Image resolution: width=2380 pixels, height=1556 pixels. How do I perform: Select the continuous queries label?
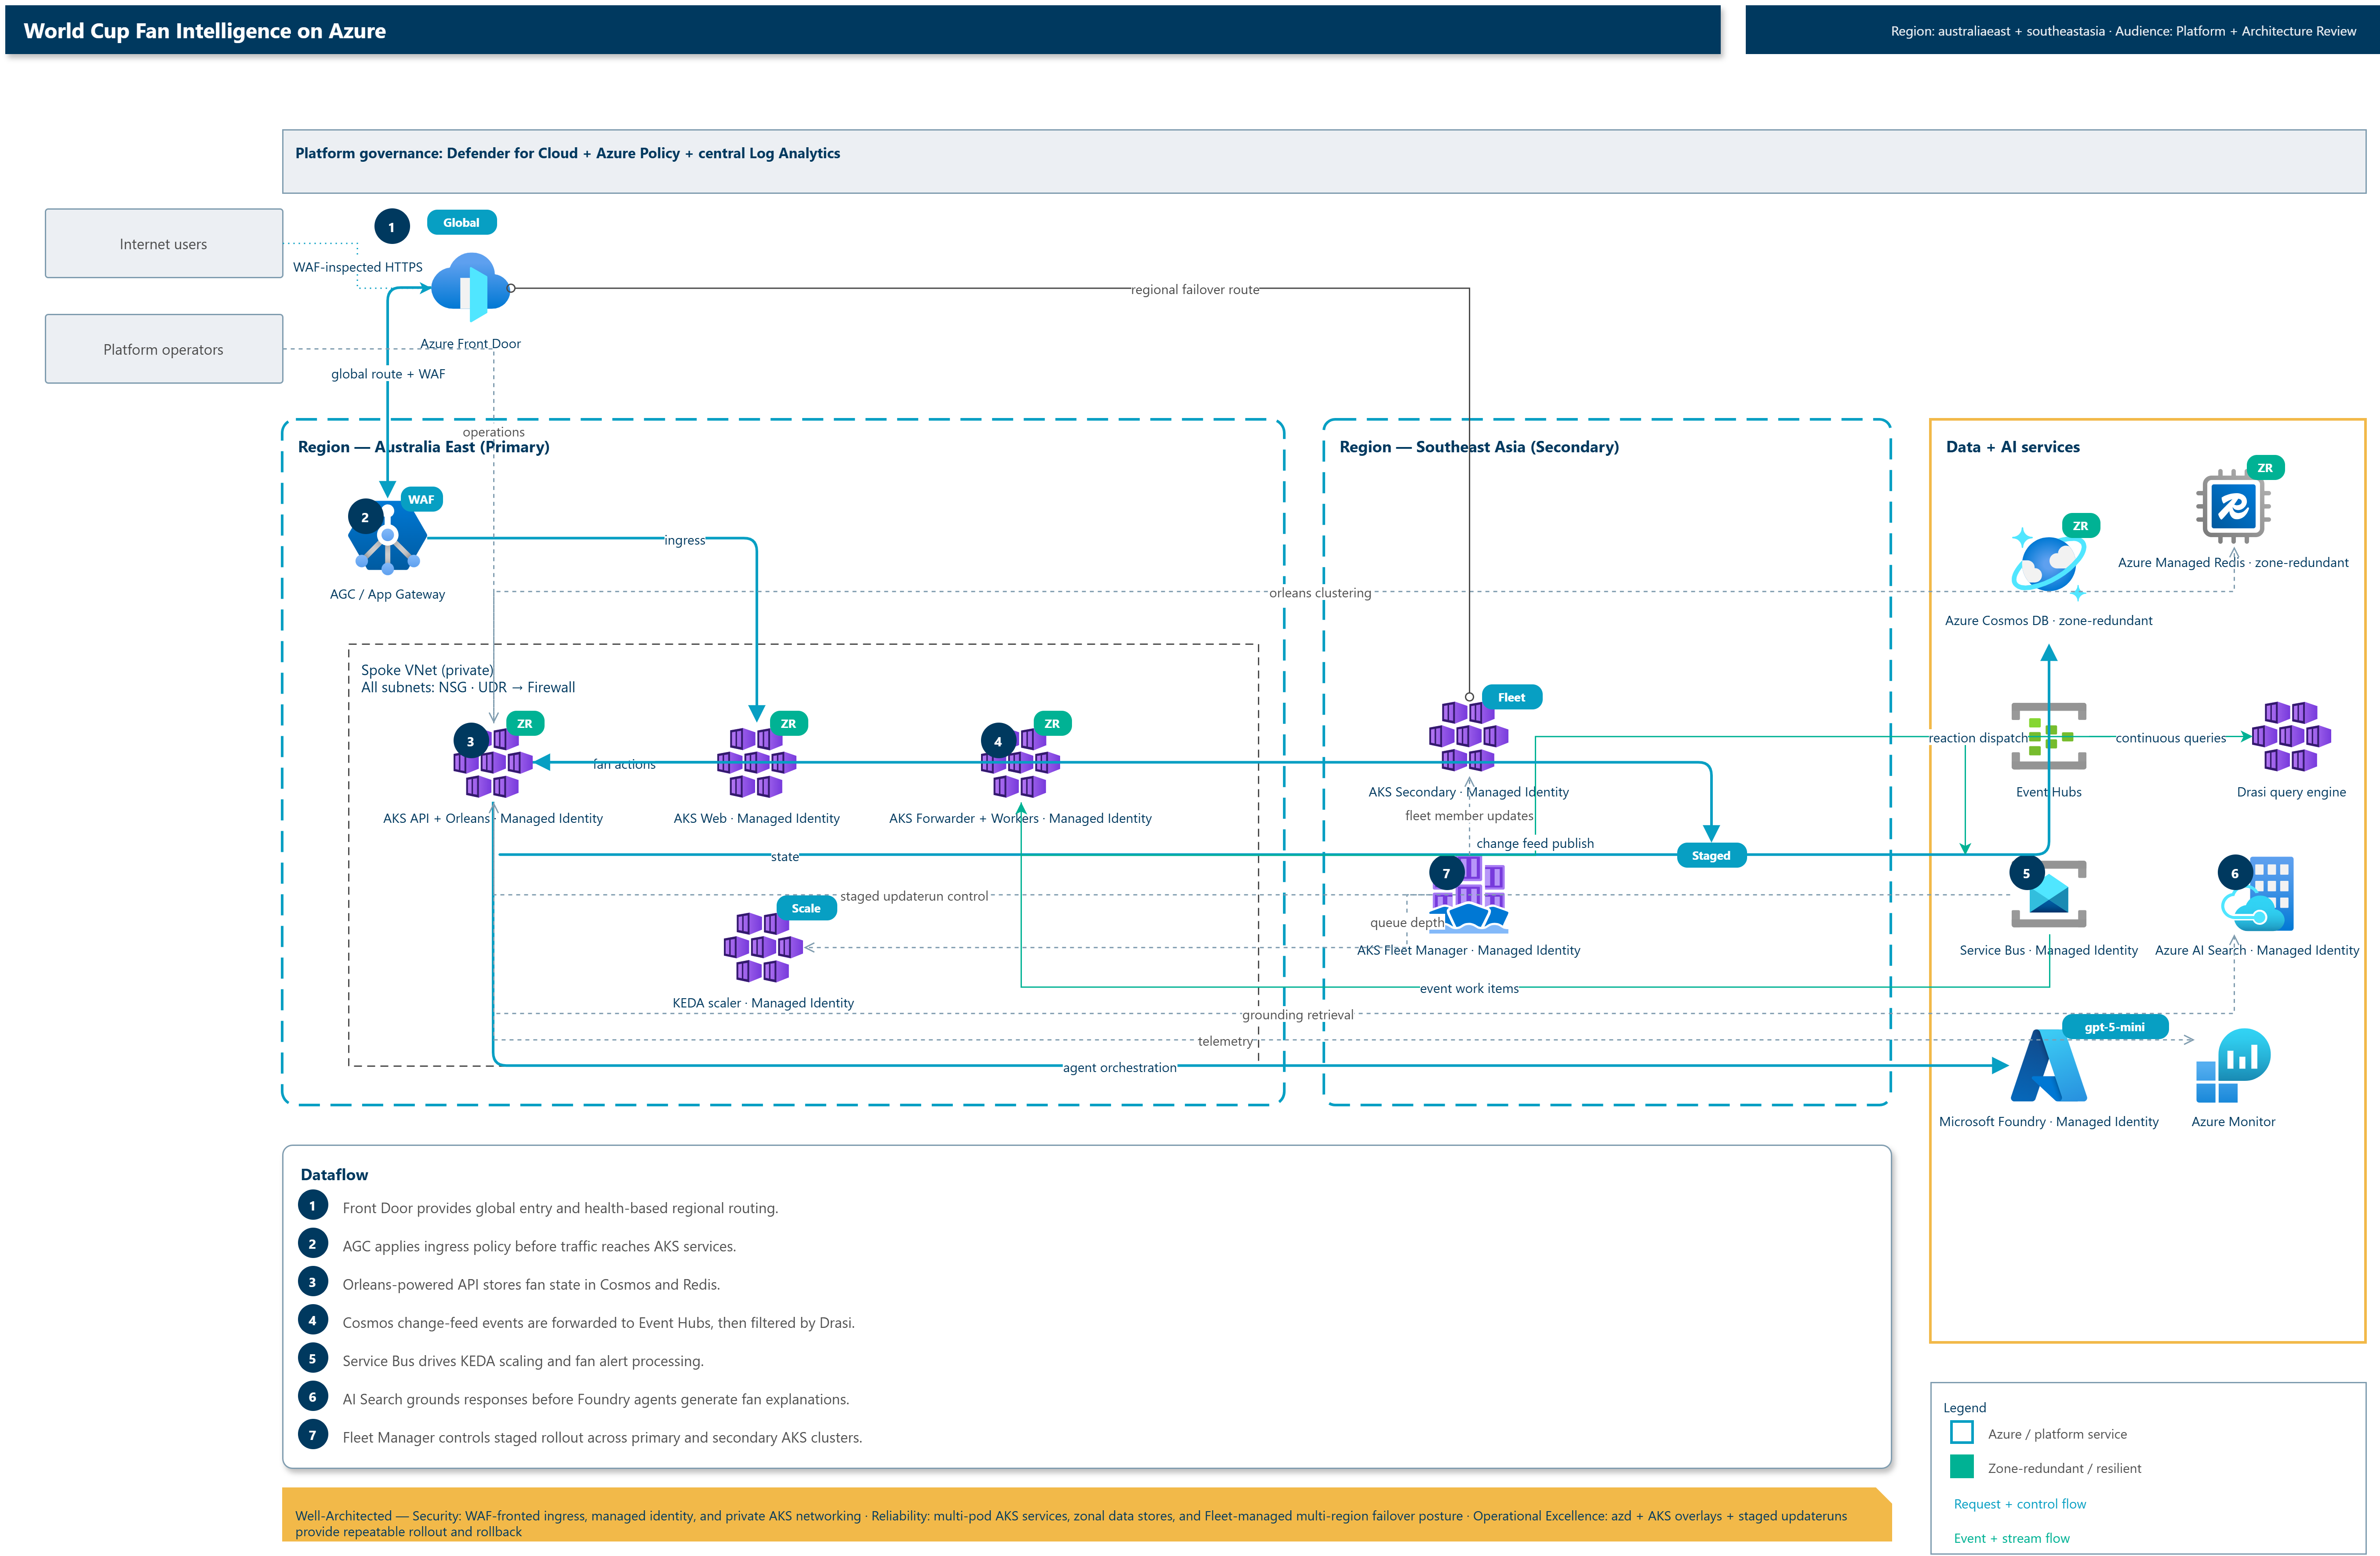2171,738
